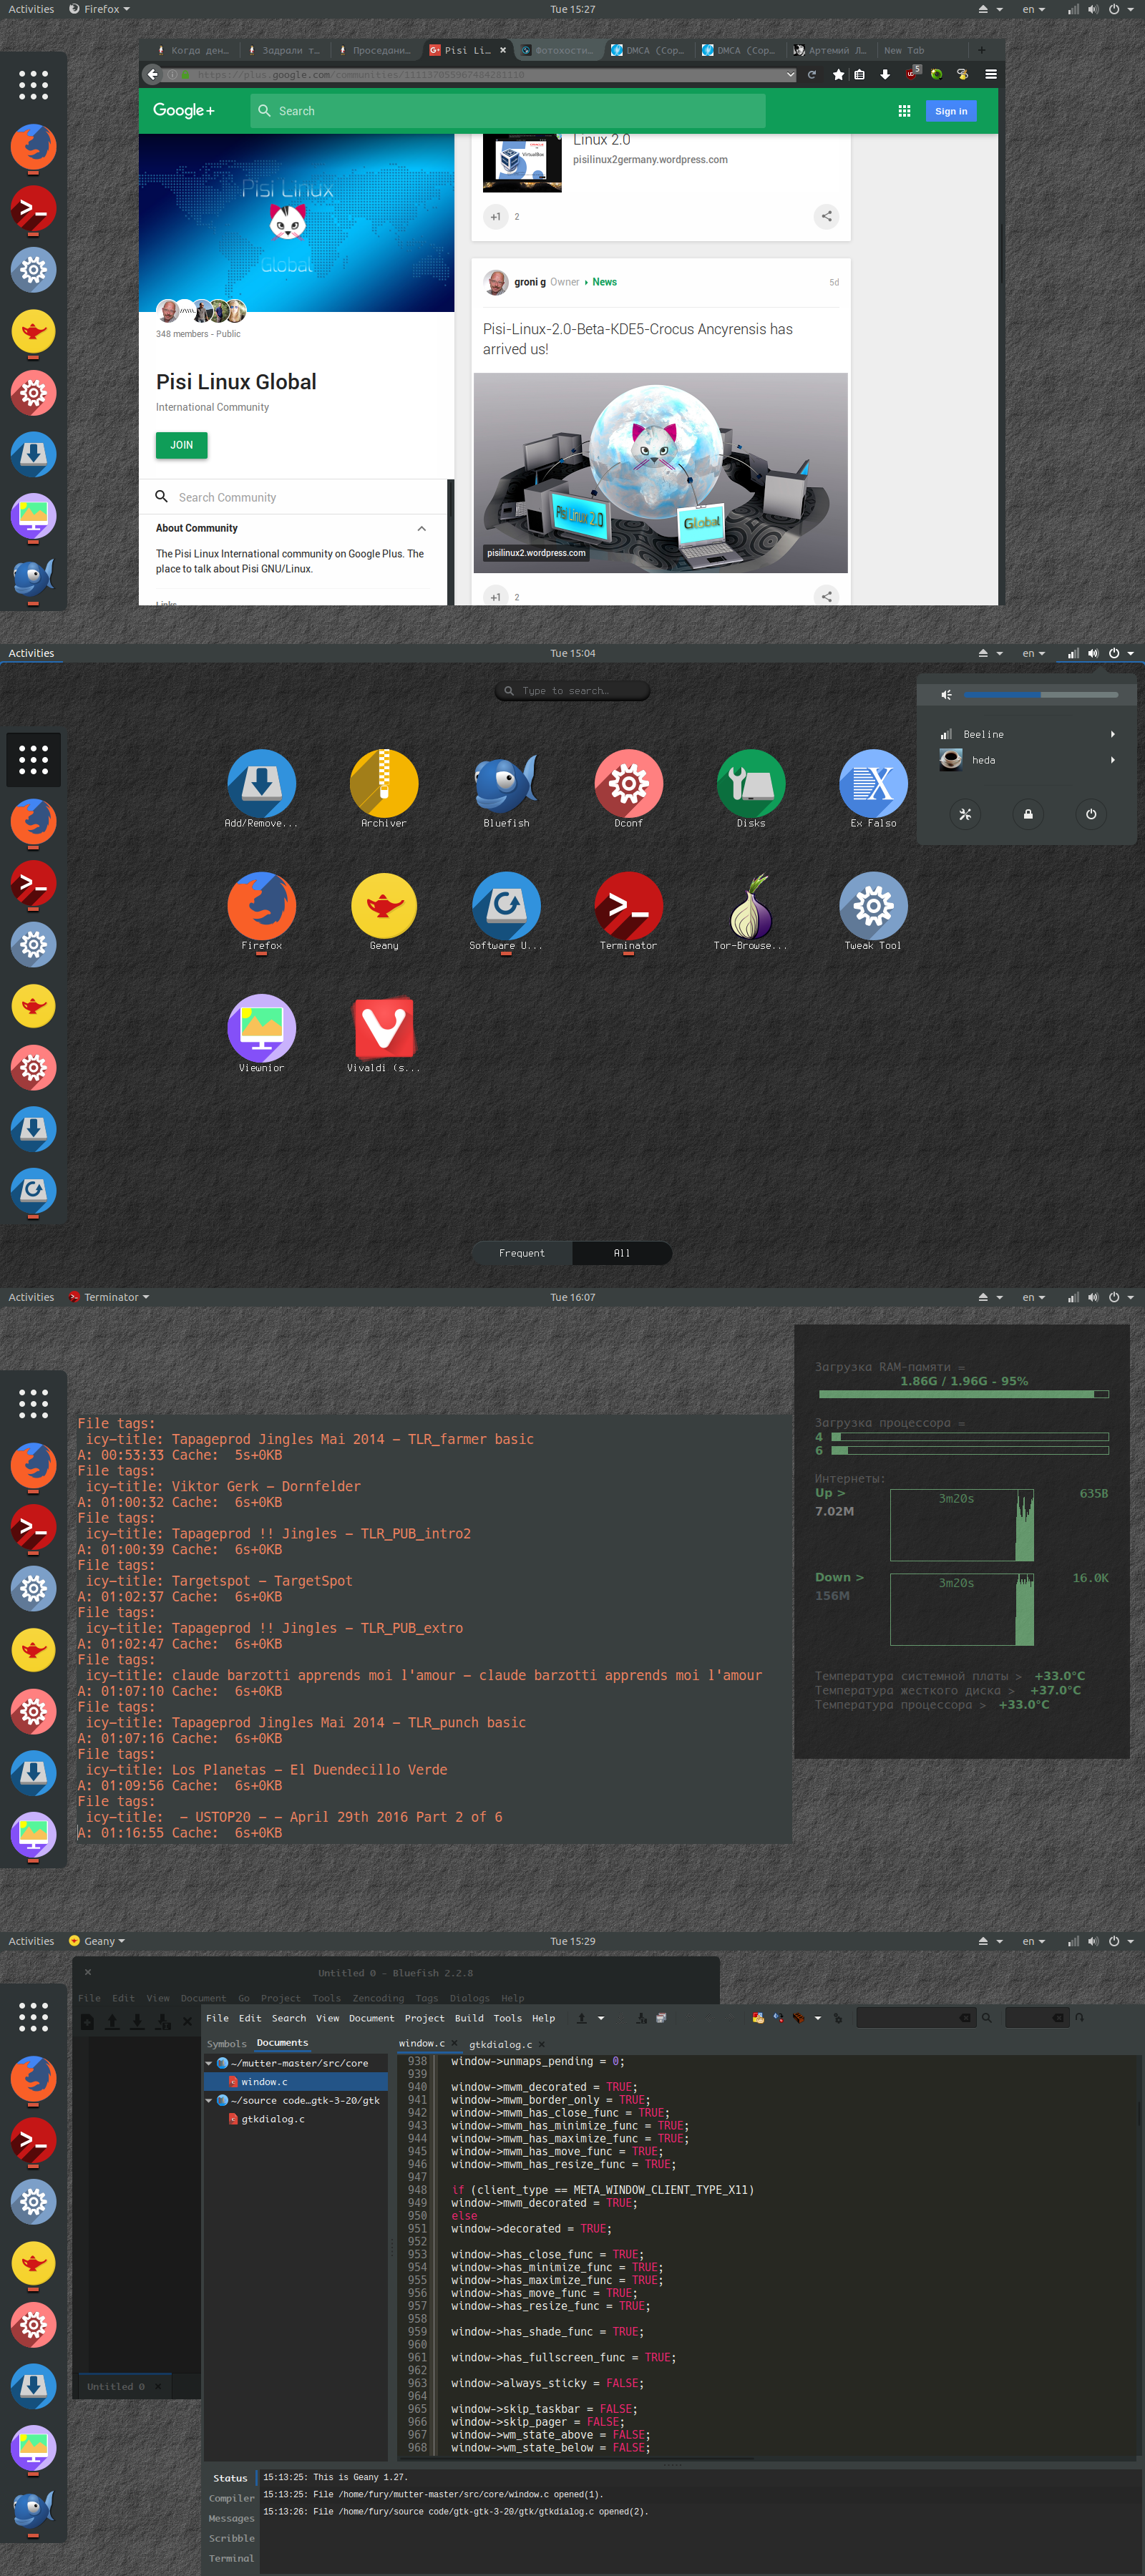Image resolution: width=1145 pixels, height=2576 pixels.
Task: Launch Ex Falso from the applications grid
Action: click(x=873, y=789)
